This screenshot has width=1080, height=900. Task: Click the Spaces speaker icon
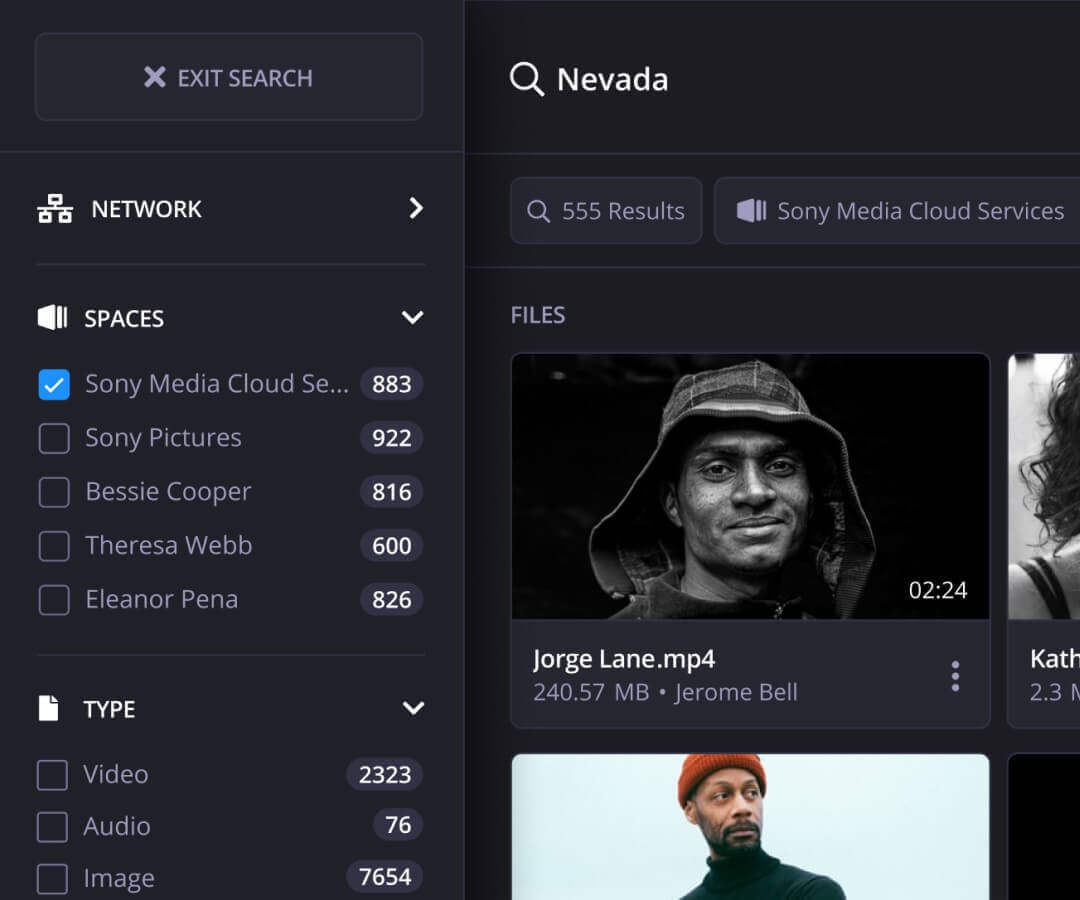pos(53,317)
